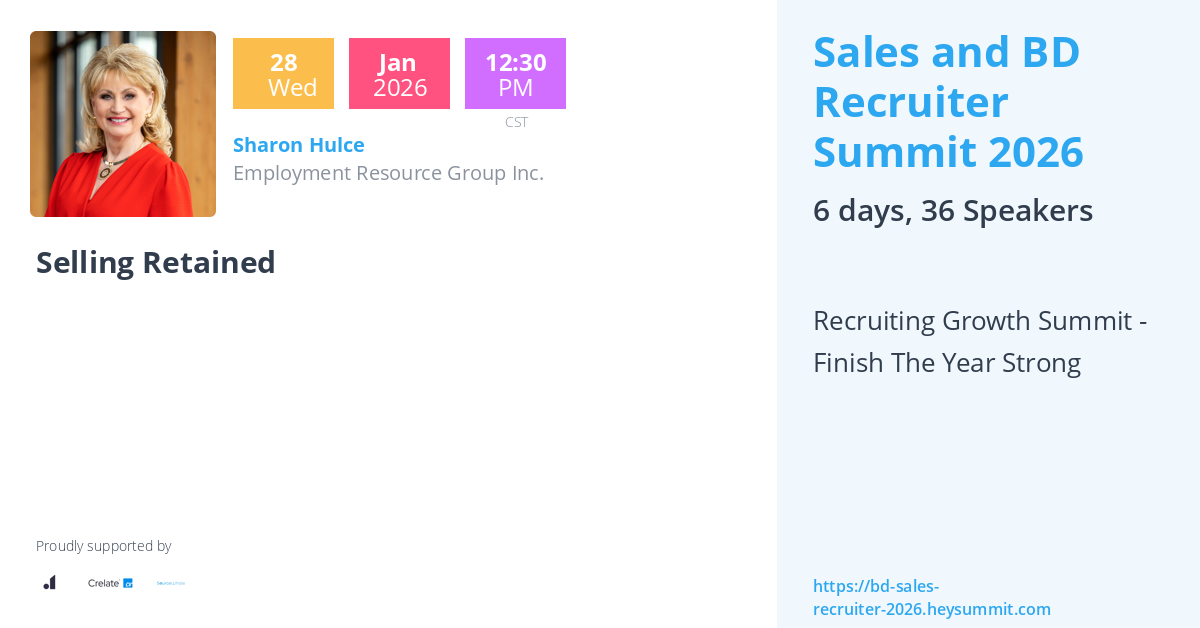Viewport: 1200px width, 628px height.
Task: Click the Selling Retained session title
Action: click(x=156, y=262)
